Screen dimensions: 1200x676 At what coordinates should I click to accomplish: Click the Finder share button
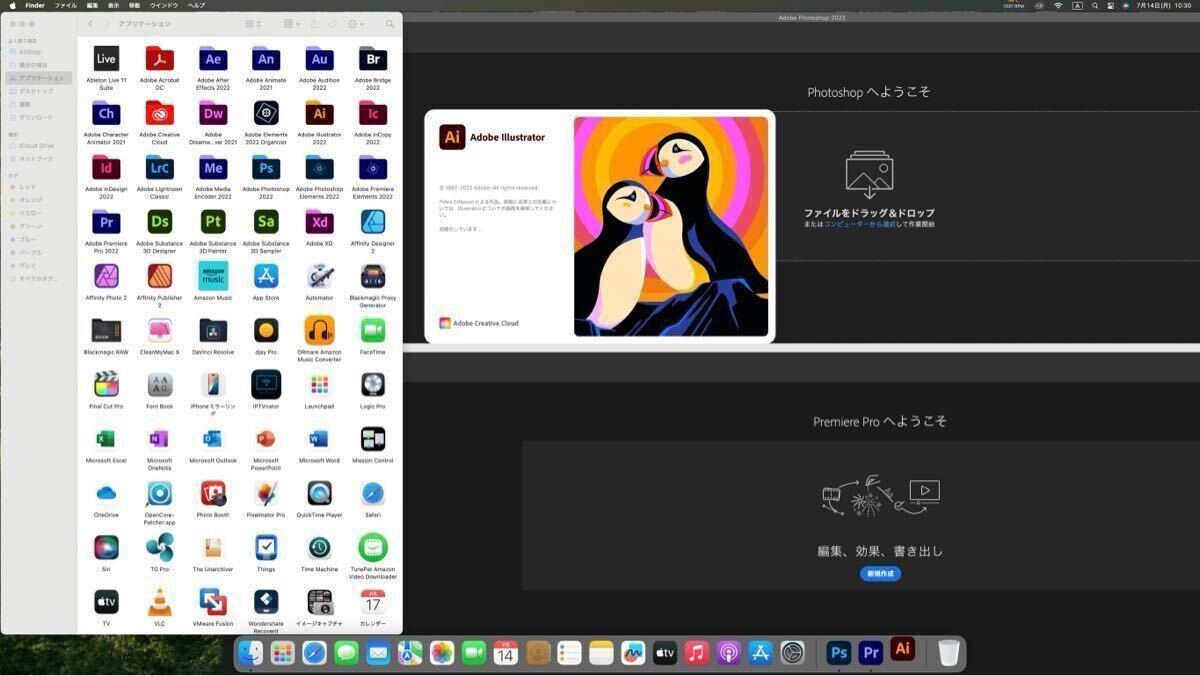point(314,24)
